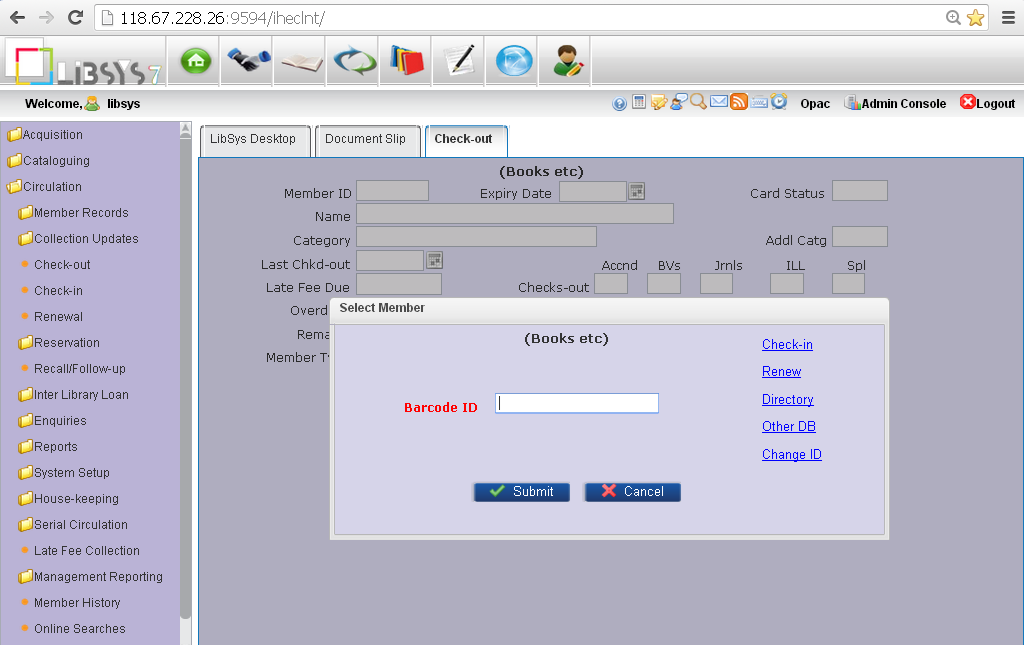This screenshot has height=645, width=1024.
Task: Click the Check-in link in the dialog
Action: coord(787,343)
